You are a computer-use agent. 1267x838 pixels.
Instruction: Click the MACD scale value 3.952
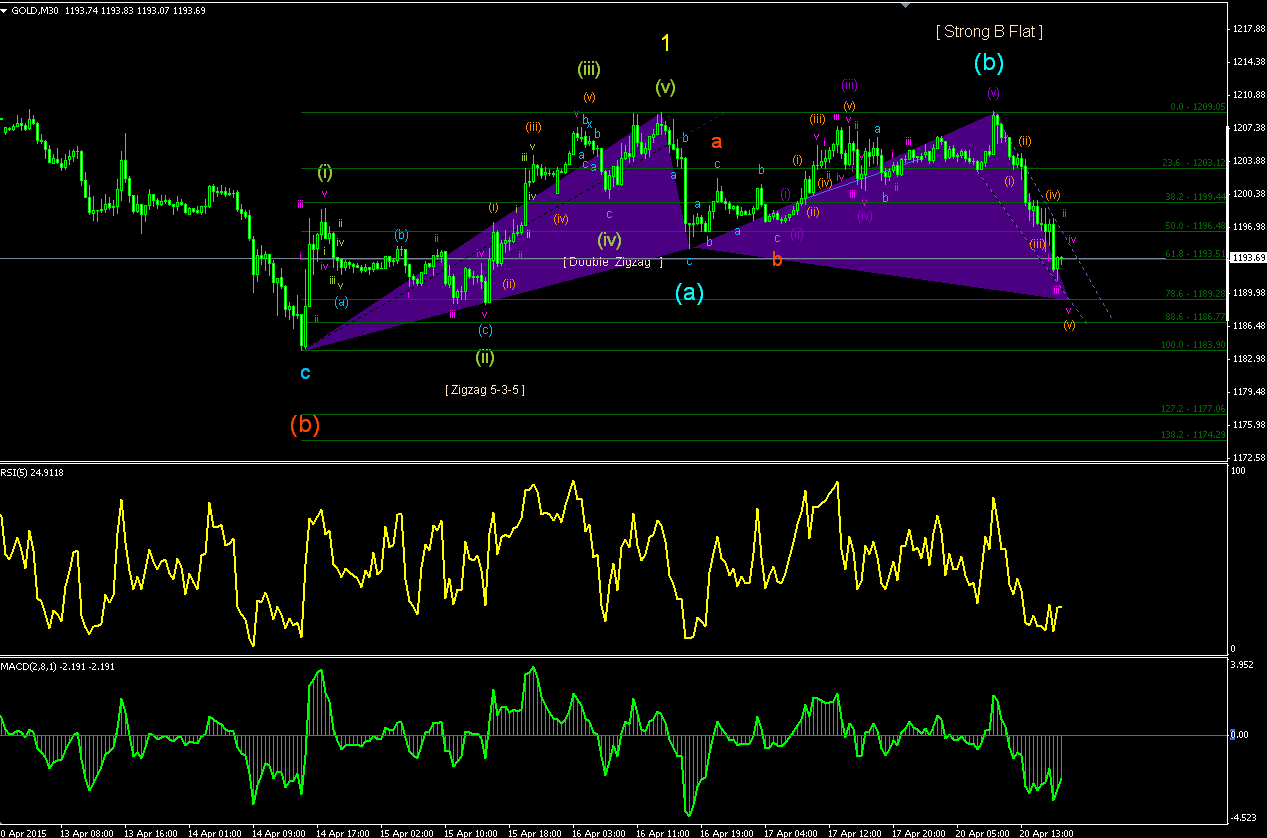pos(1244,665)
